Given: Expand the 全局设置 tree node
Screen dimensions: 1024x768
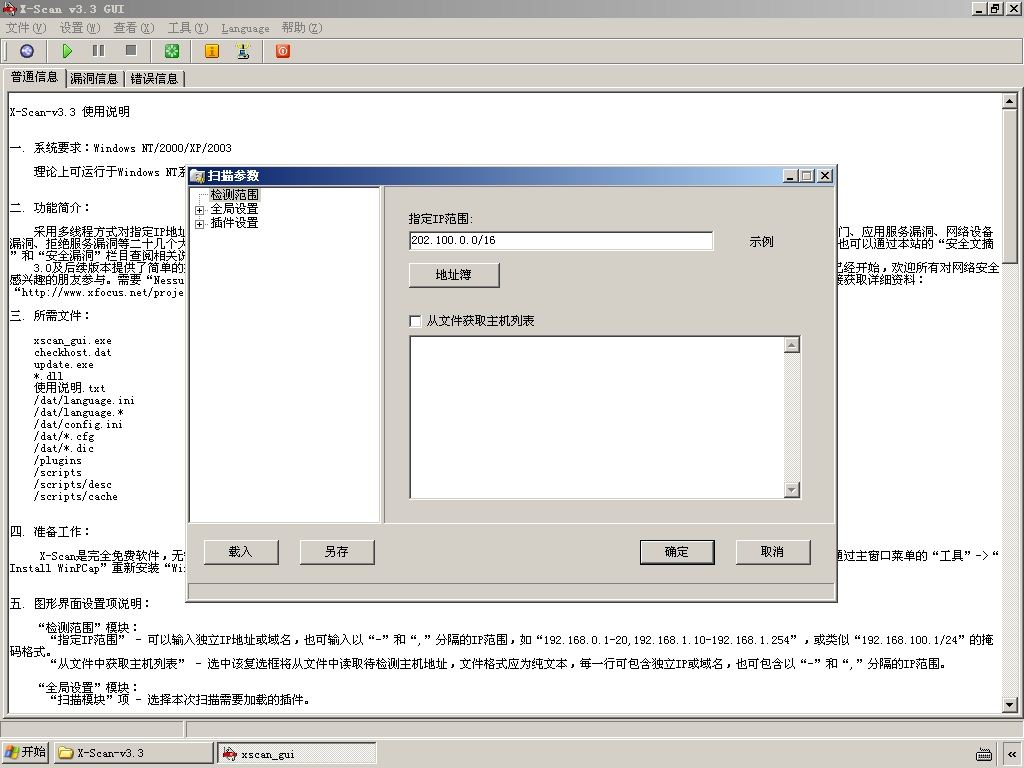Looking at the screenshot, I should pyautogui.click(x=199, y=210).
